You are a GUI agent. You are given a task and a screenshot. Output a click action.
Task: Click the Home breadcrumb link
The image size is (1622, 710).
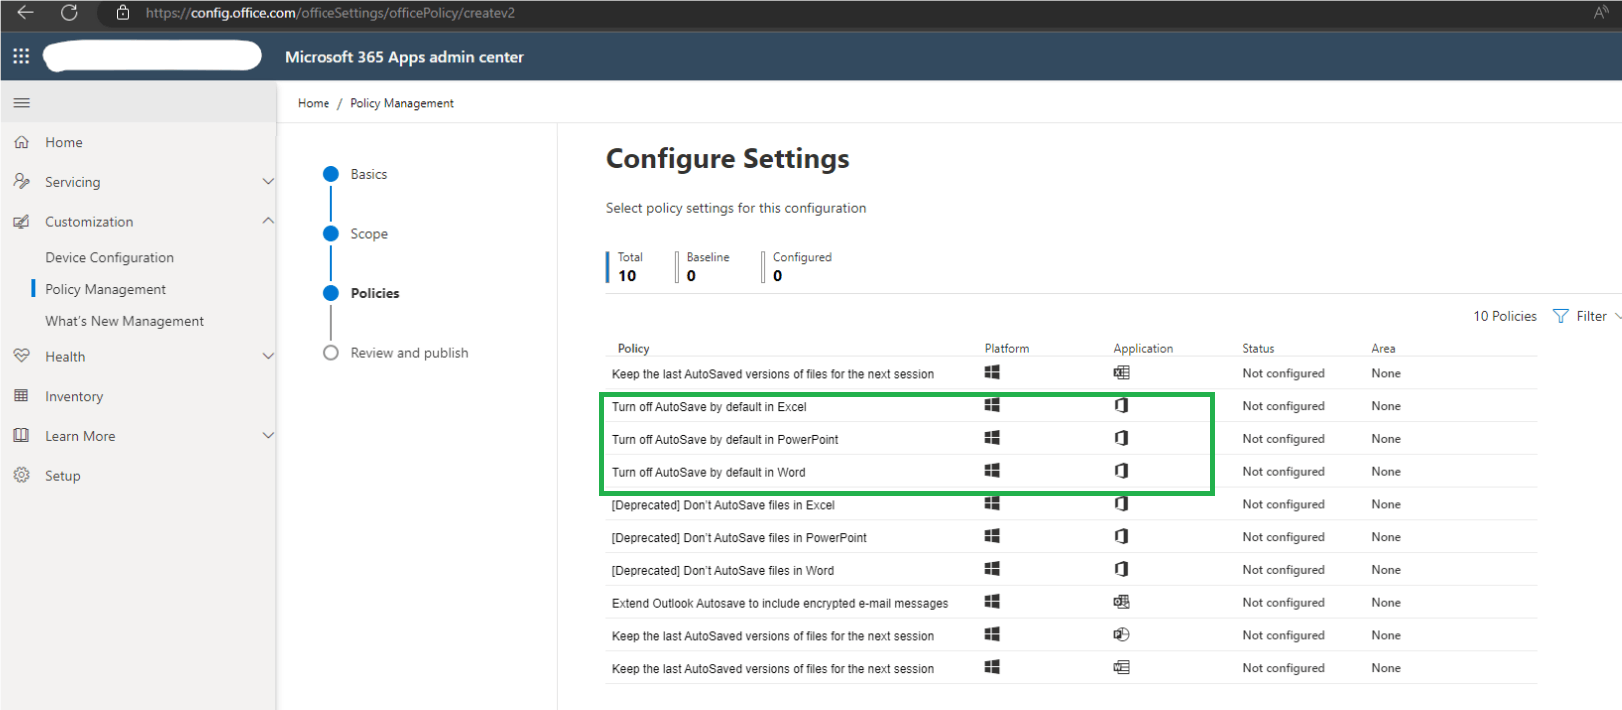(313, 103)
